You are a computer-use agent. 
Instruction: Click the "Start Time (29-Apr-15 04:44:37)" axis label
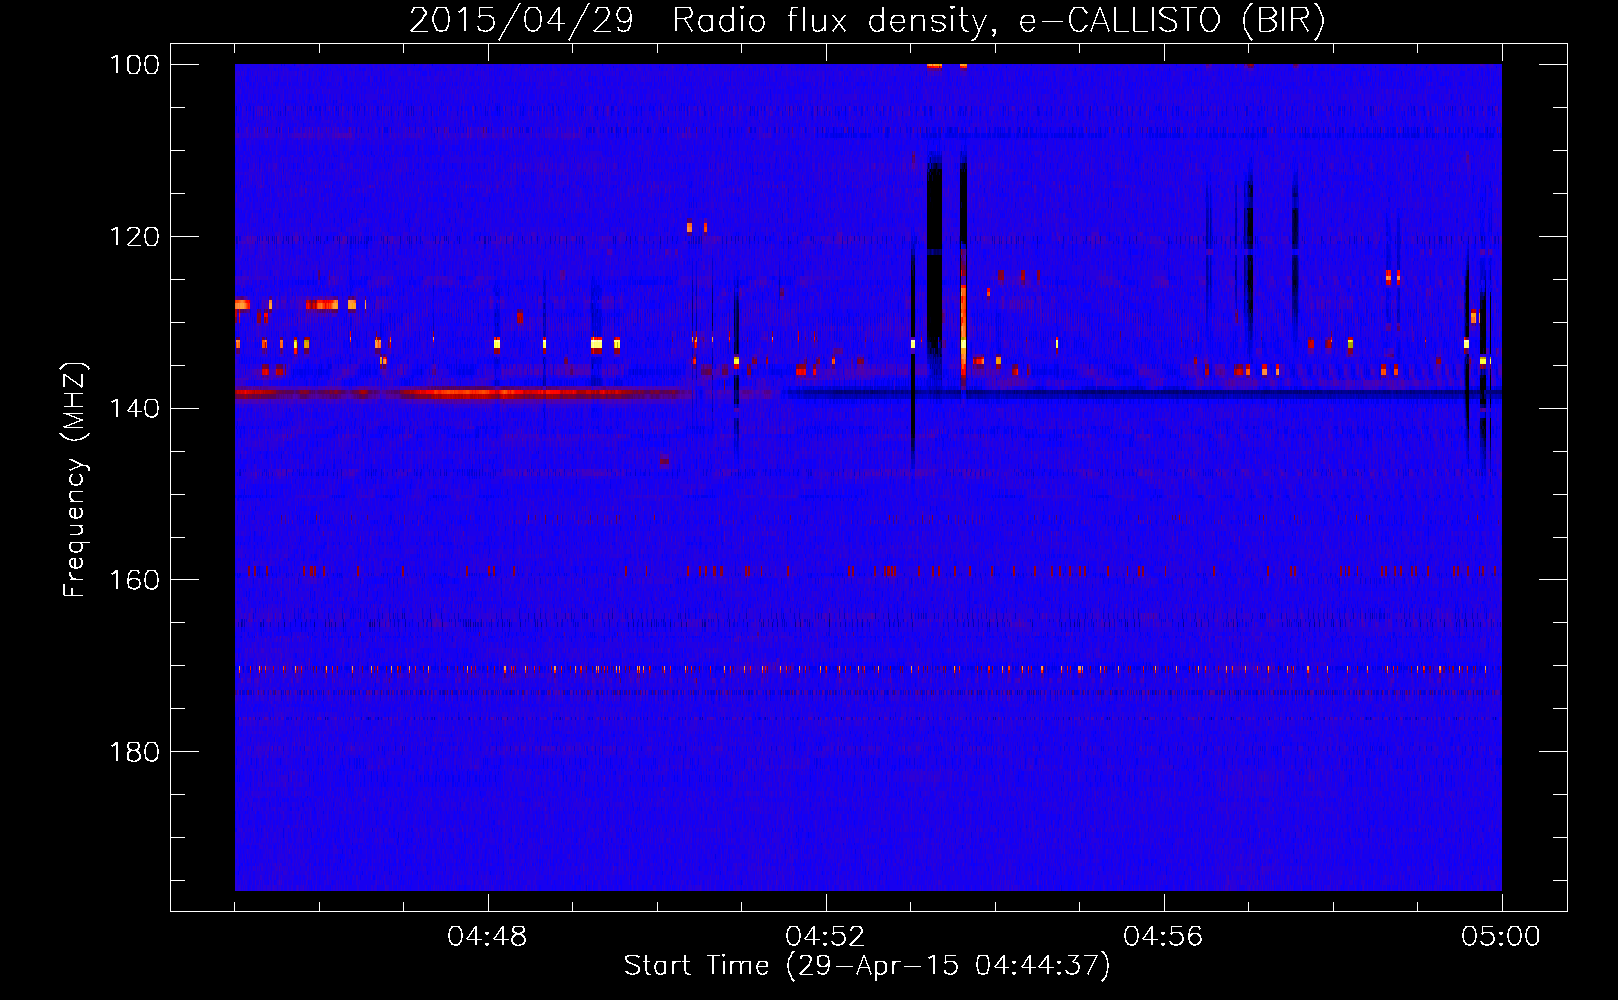point(867,966)
